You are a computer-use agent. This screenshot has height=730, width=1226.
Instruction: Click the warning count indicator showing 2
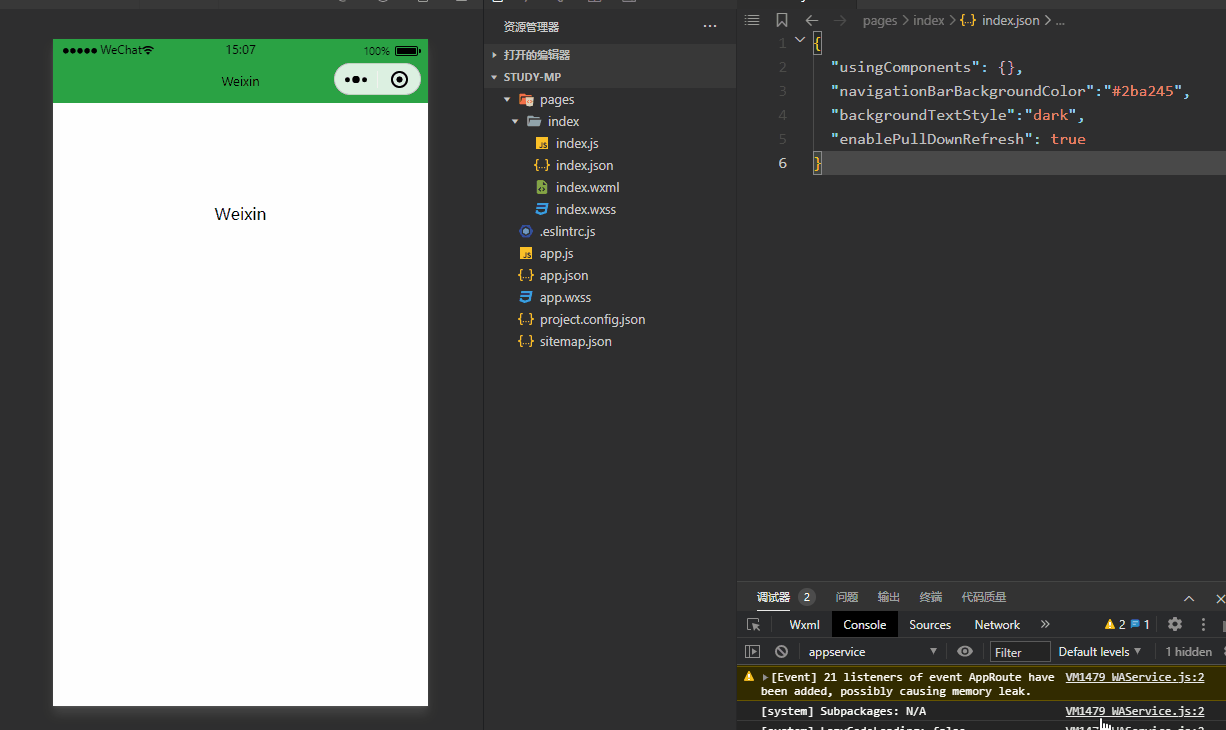[x=1115, y=624]
